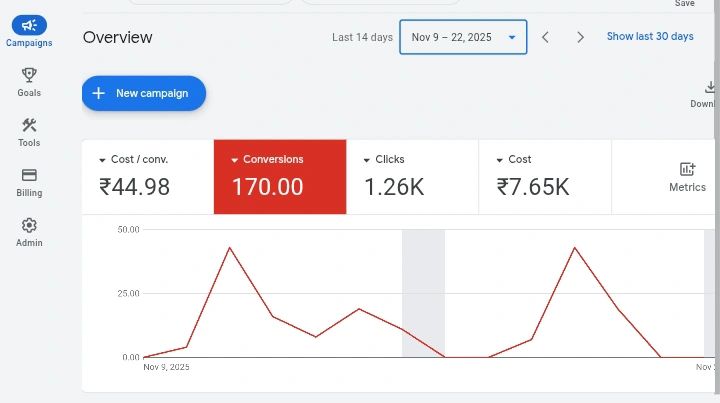Go to next date range arrow
The image size is (720, 403).
click(580, 37)
